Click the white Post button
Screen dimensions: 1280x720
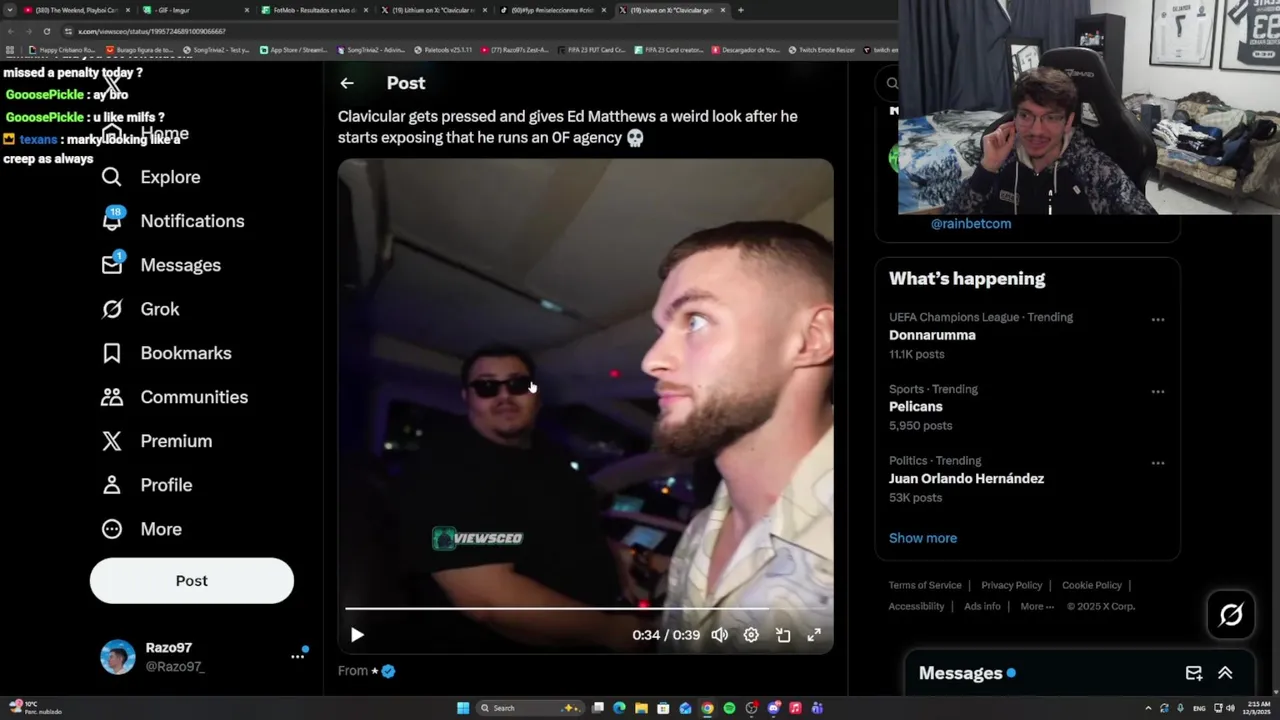192,581
